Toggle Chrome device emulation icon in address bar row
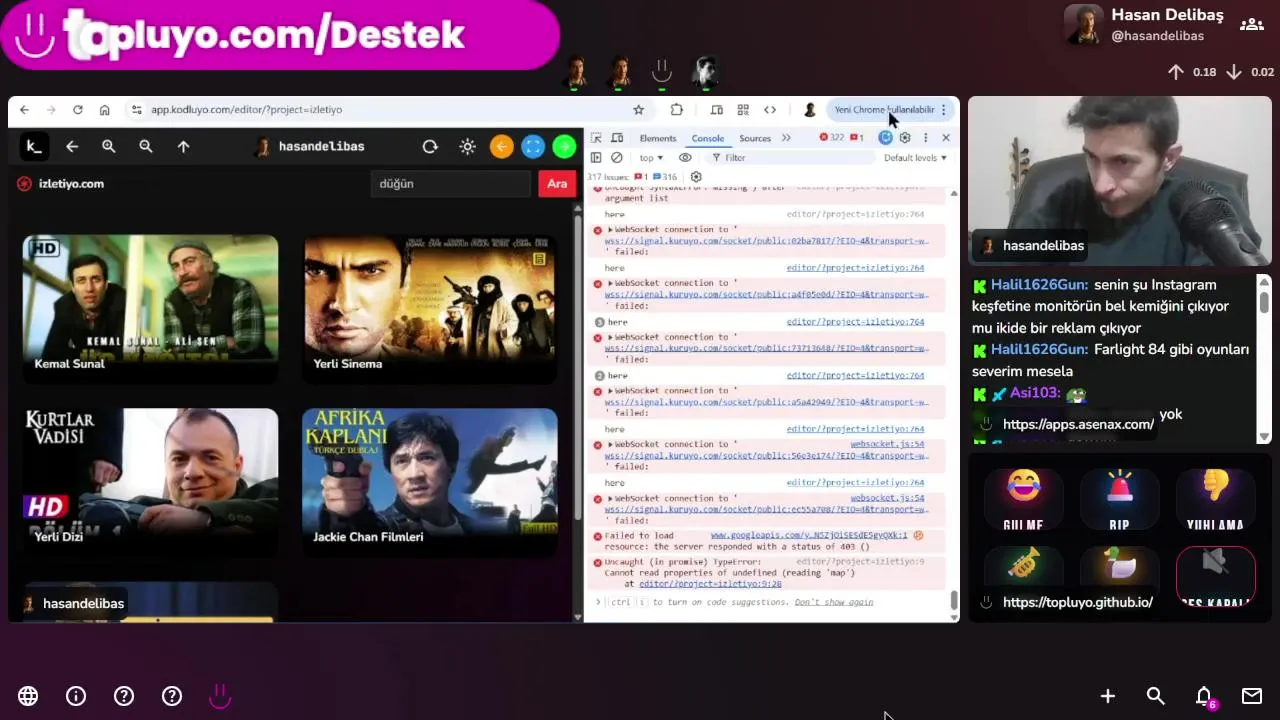Screen dimensions: 1280x720 click(x=717, y=110)
